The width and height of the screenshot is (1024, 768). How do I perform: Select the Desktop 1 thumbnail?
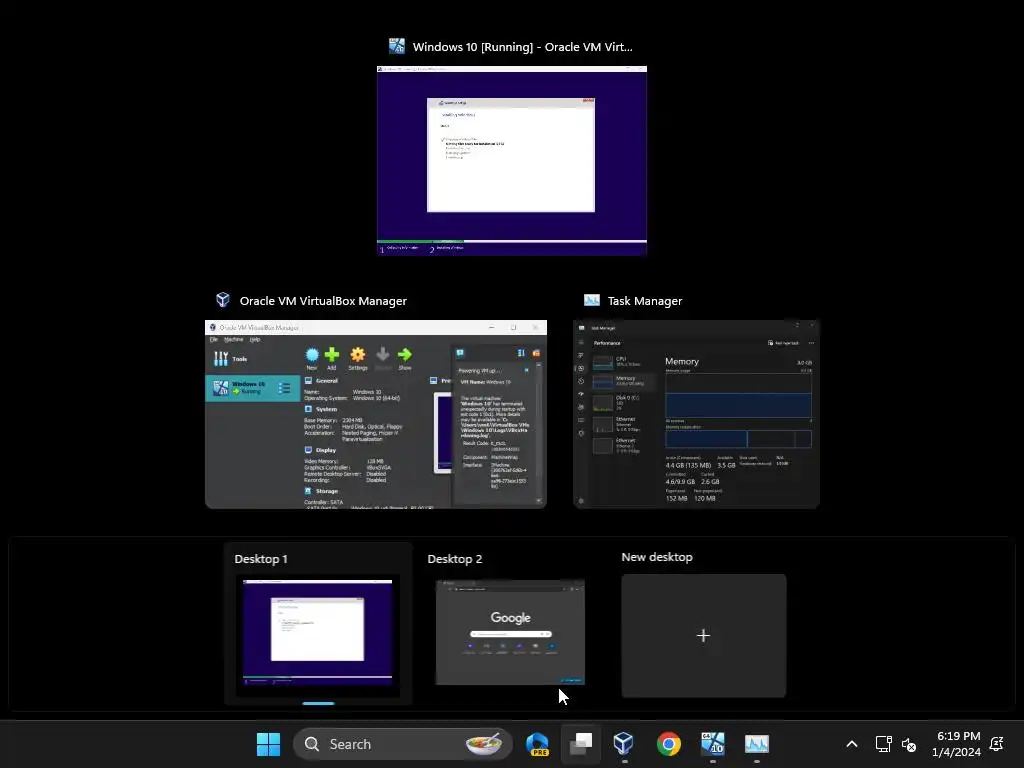pyautogui.click(x=317, y=632)
